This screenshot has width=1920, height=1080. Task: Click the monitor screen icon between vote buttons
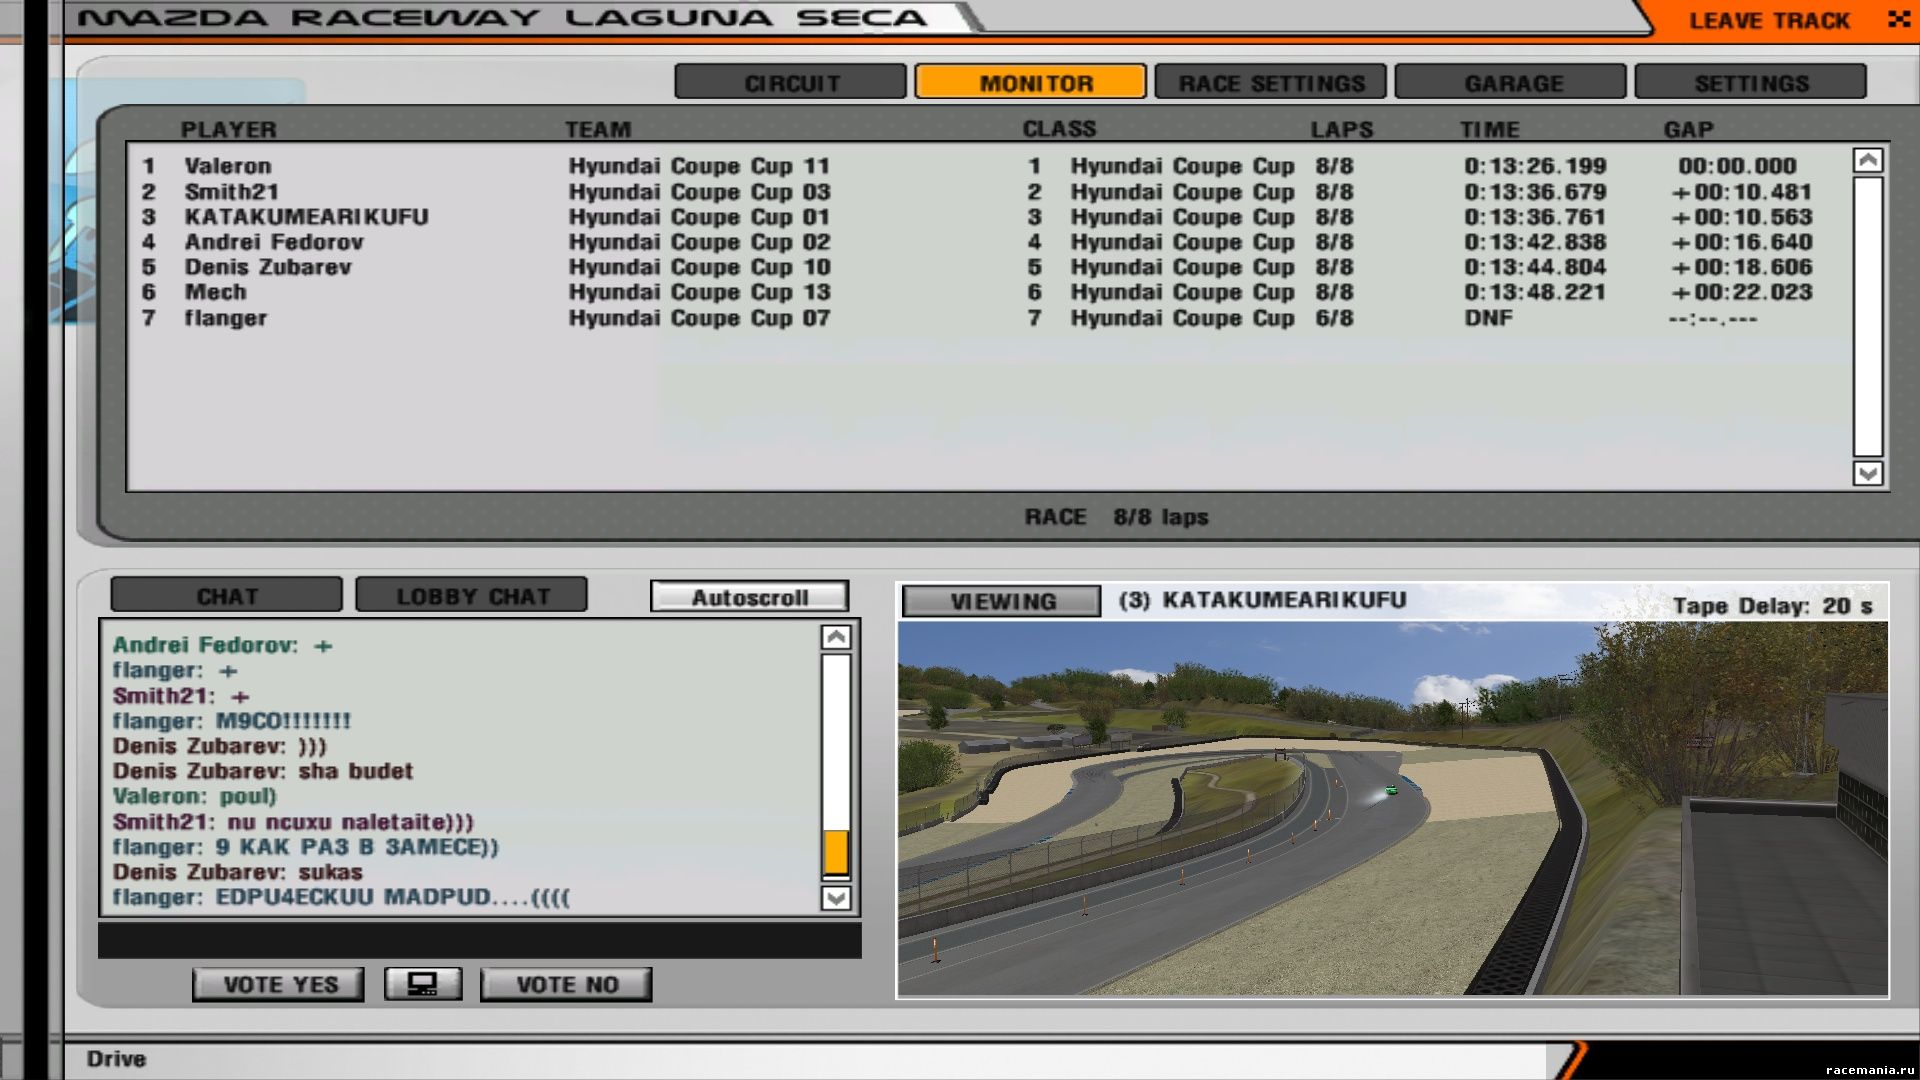pyautogui.click(x=423, y=984)
